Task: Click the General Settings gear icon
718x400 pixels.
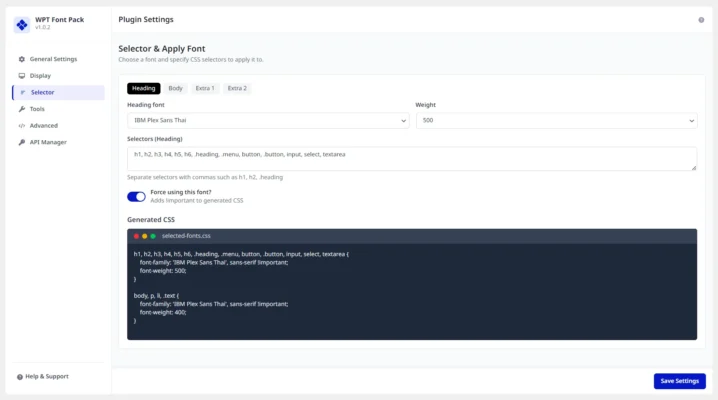Action: point(22,59)
